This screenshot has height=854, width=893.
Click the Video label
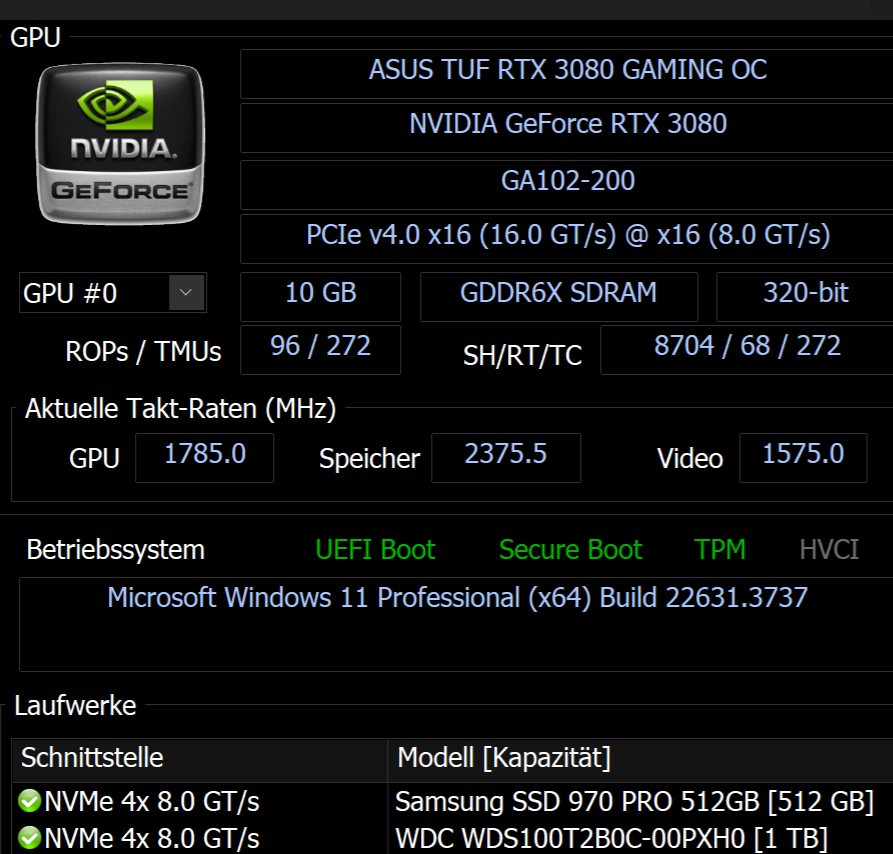tap(690, 458)
